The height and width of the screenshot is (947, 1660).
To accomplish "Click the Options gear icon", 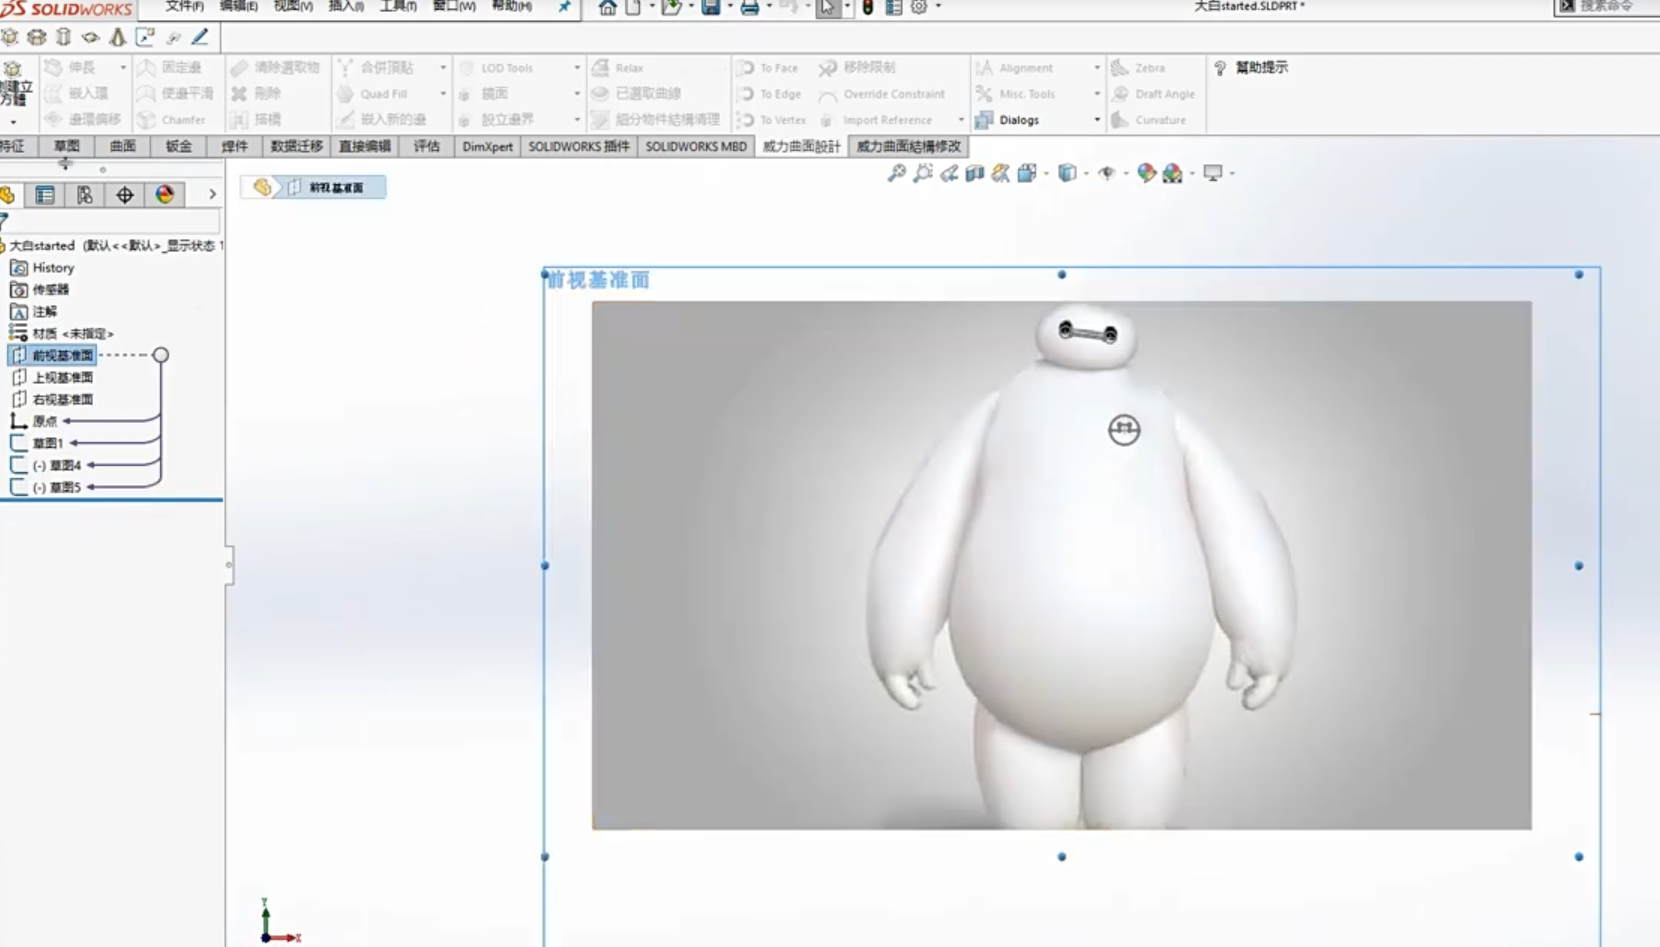I will pyautogui.click(x=919, y=7).
